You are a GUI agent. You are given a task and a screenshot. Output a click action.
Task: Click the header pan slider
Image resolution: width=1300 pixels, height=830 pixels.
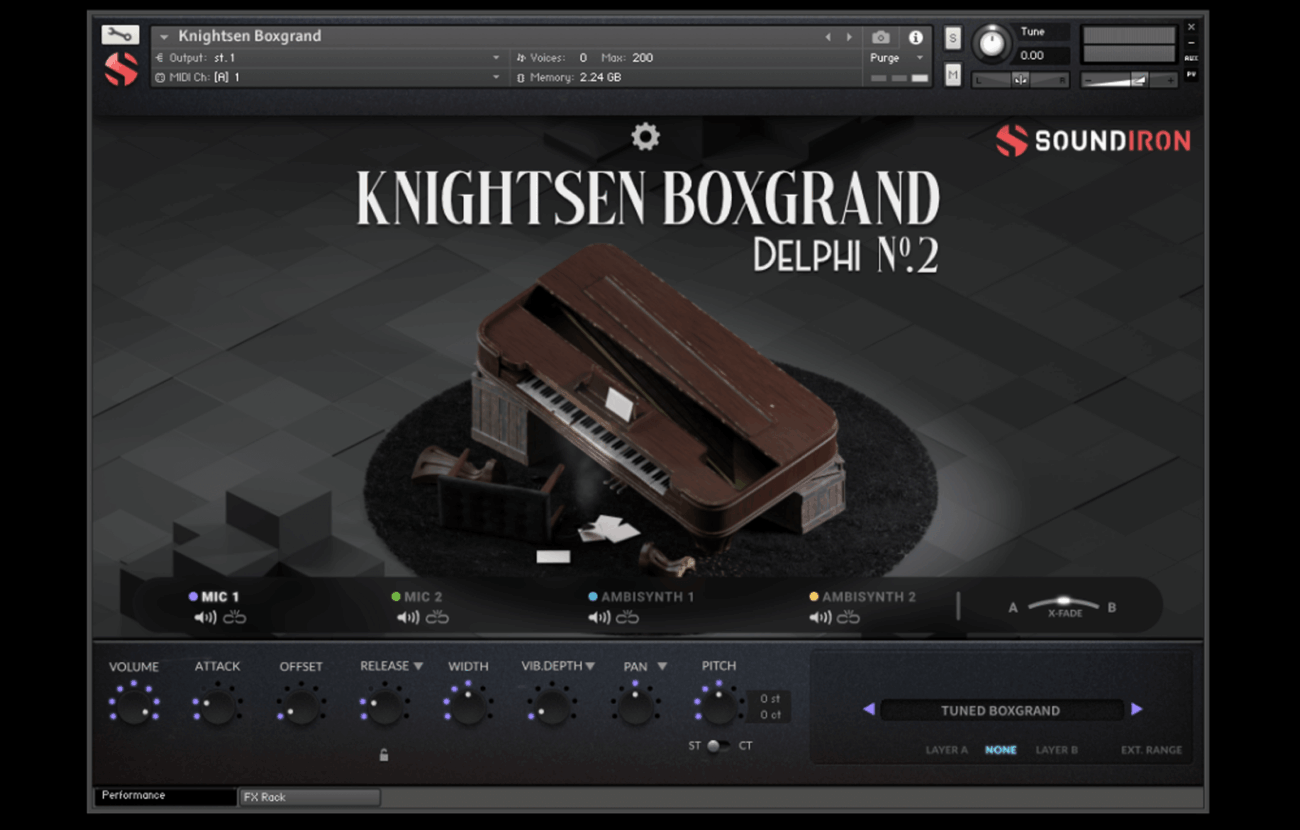tap(1020, 80)
